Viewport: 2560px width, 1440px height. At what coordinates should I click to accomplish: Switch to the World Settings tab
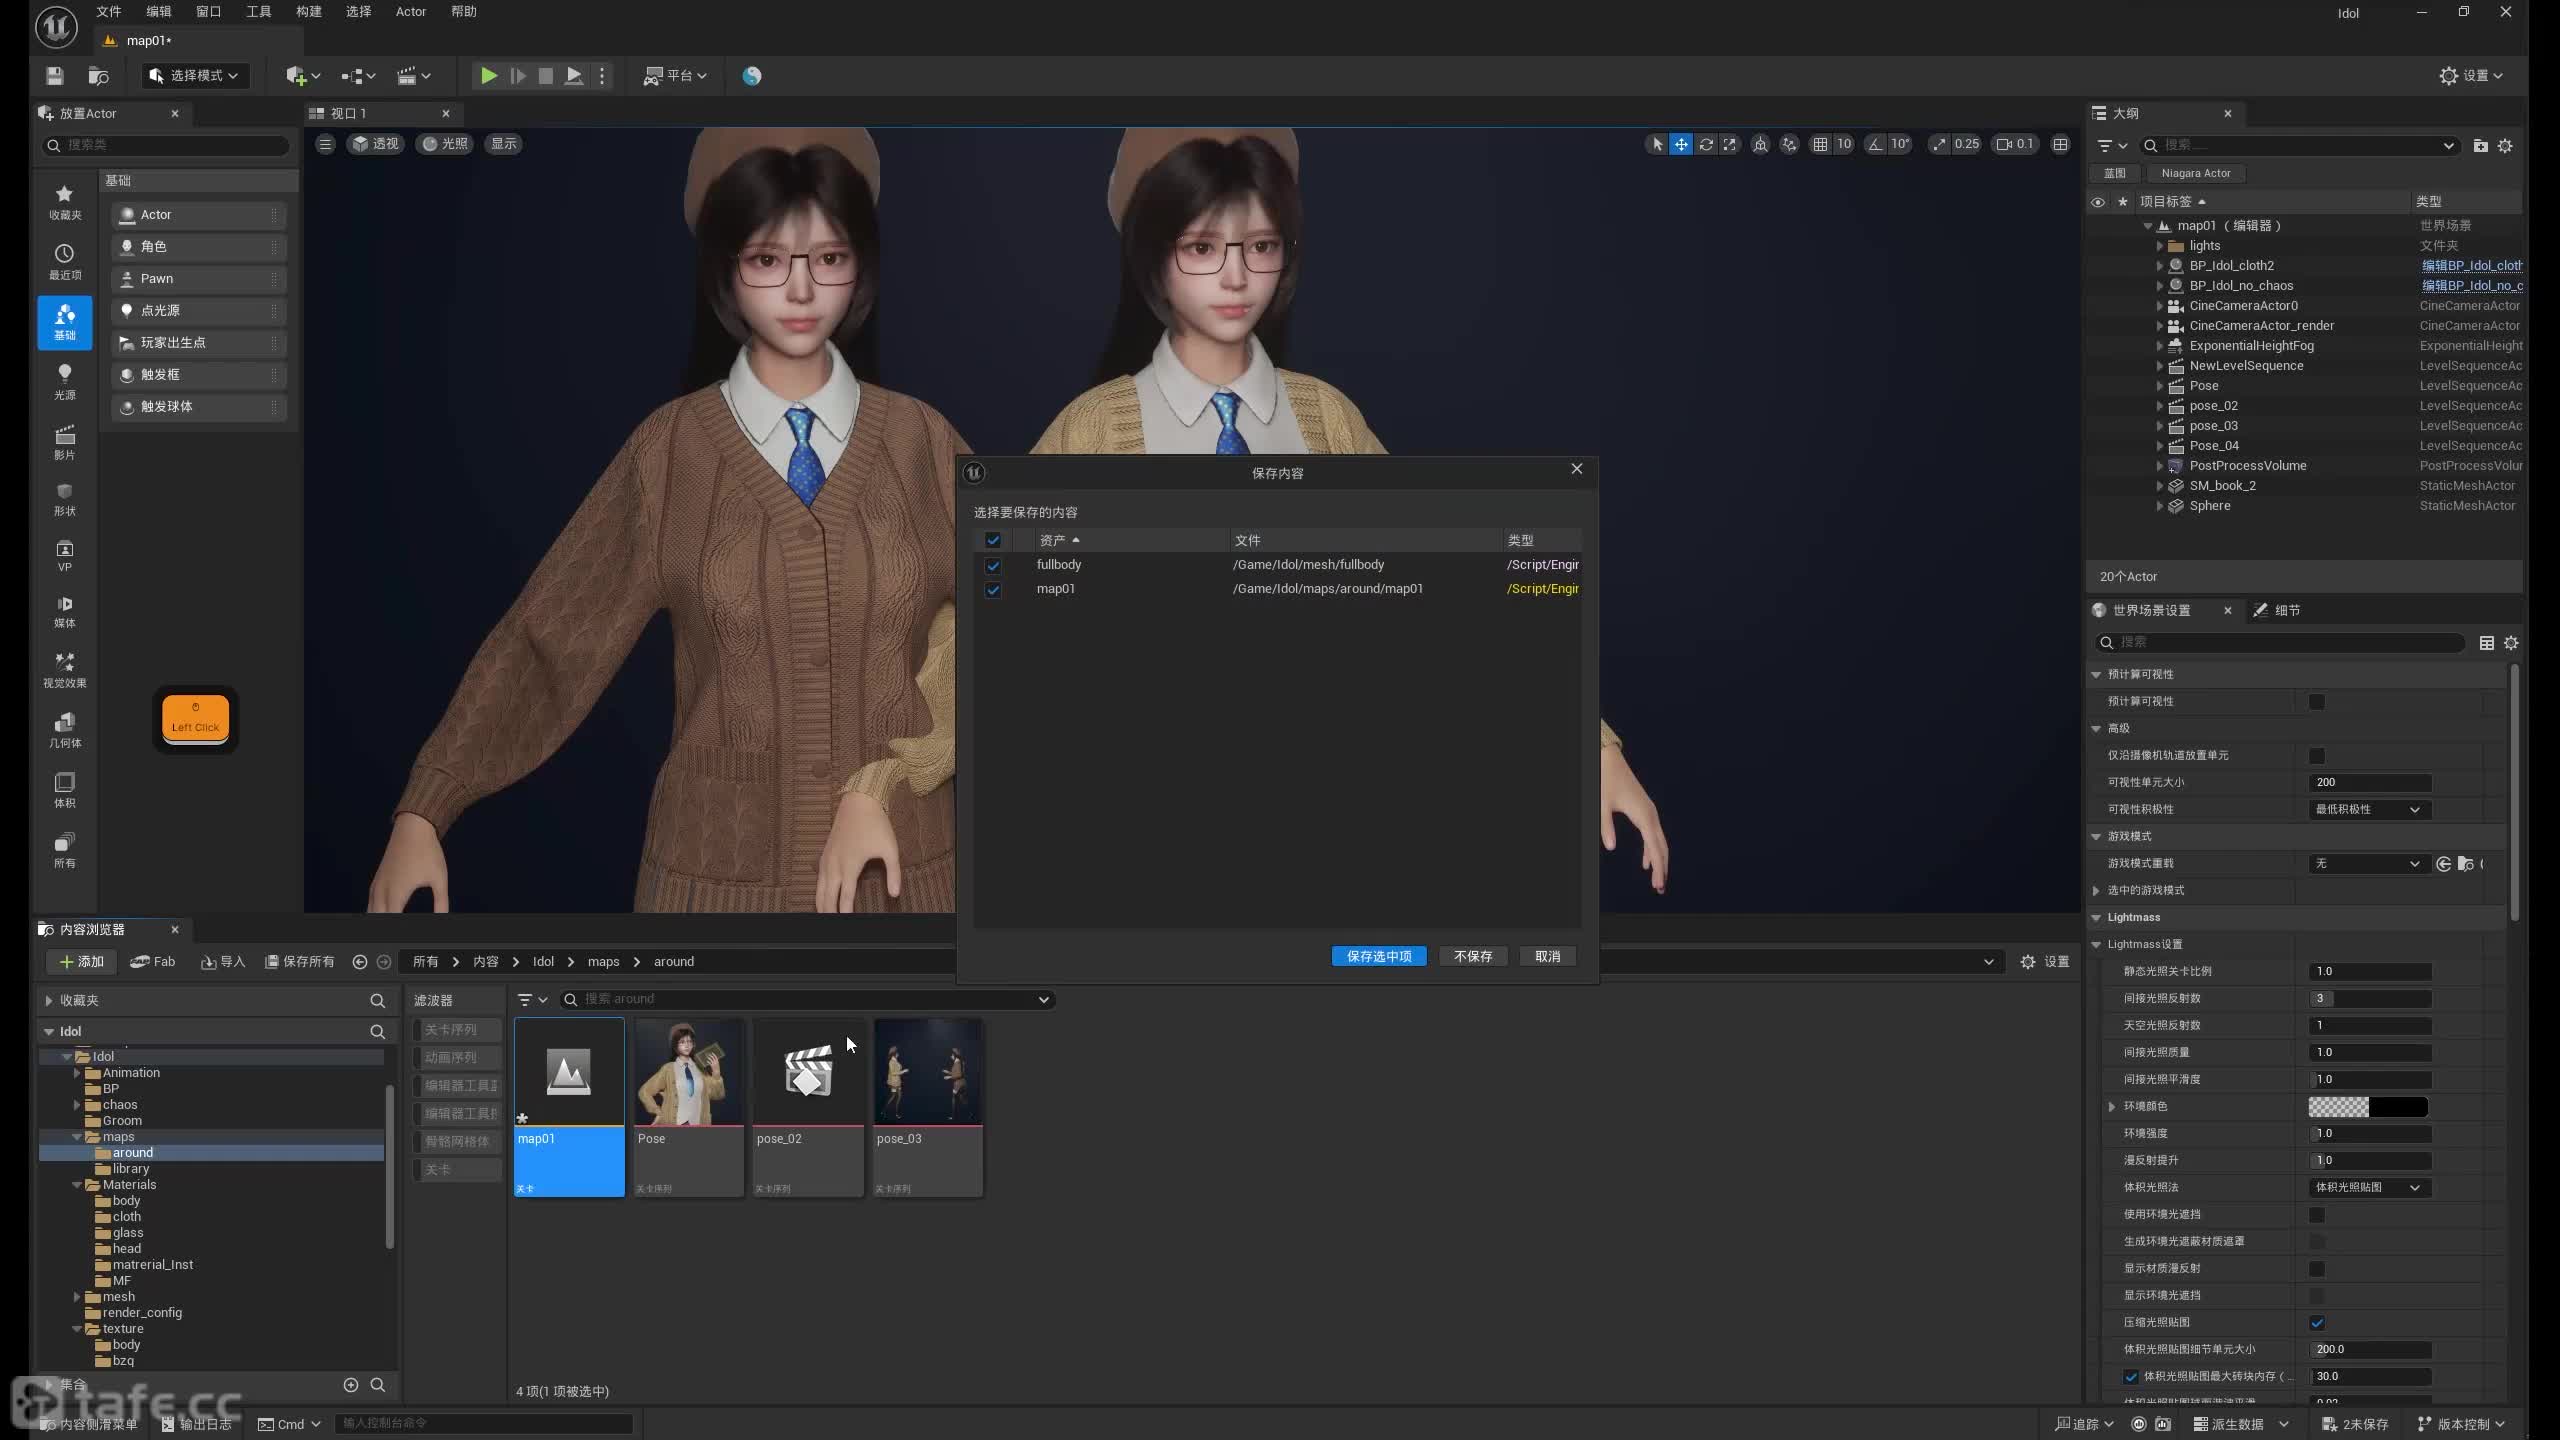click(x=2152, y=611)
